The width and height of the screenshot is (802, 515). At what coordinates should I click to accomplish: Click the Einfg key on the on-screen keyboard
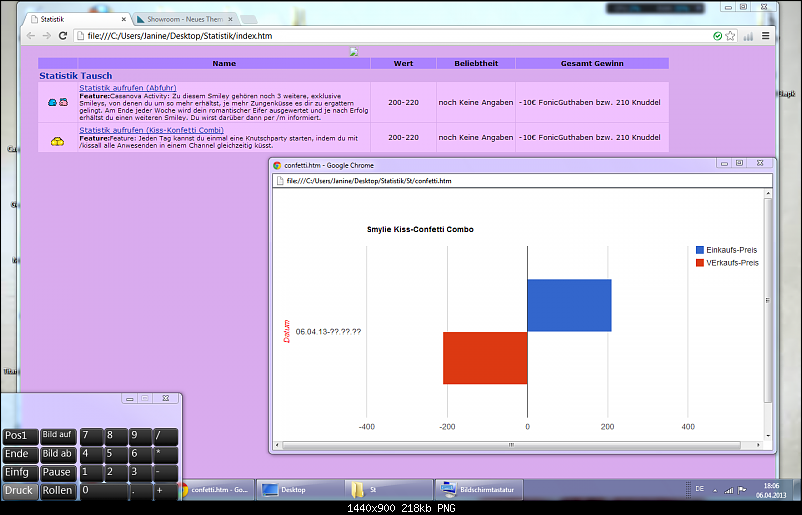click(20, 473)
